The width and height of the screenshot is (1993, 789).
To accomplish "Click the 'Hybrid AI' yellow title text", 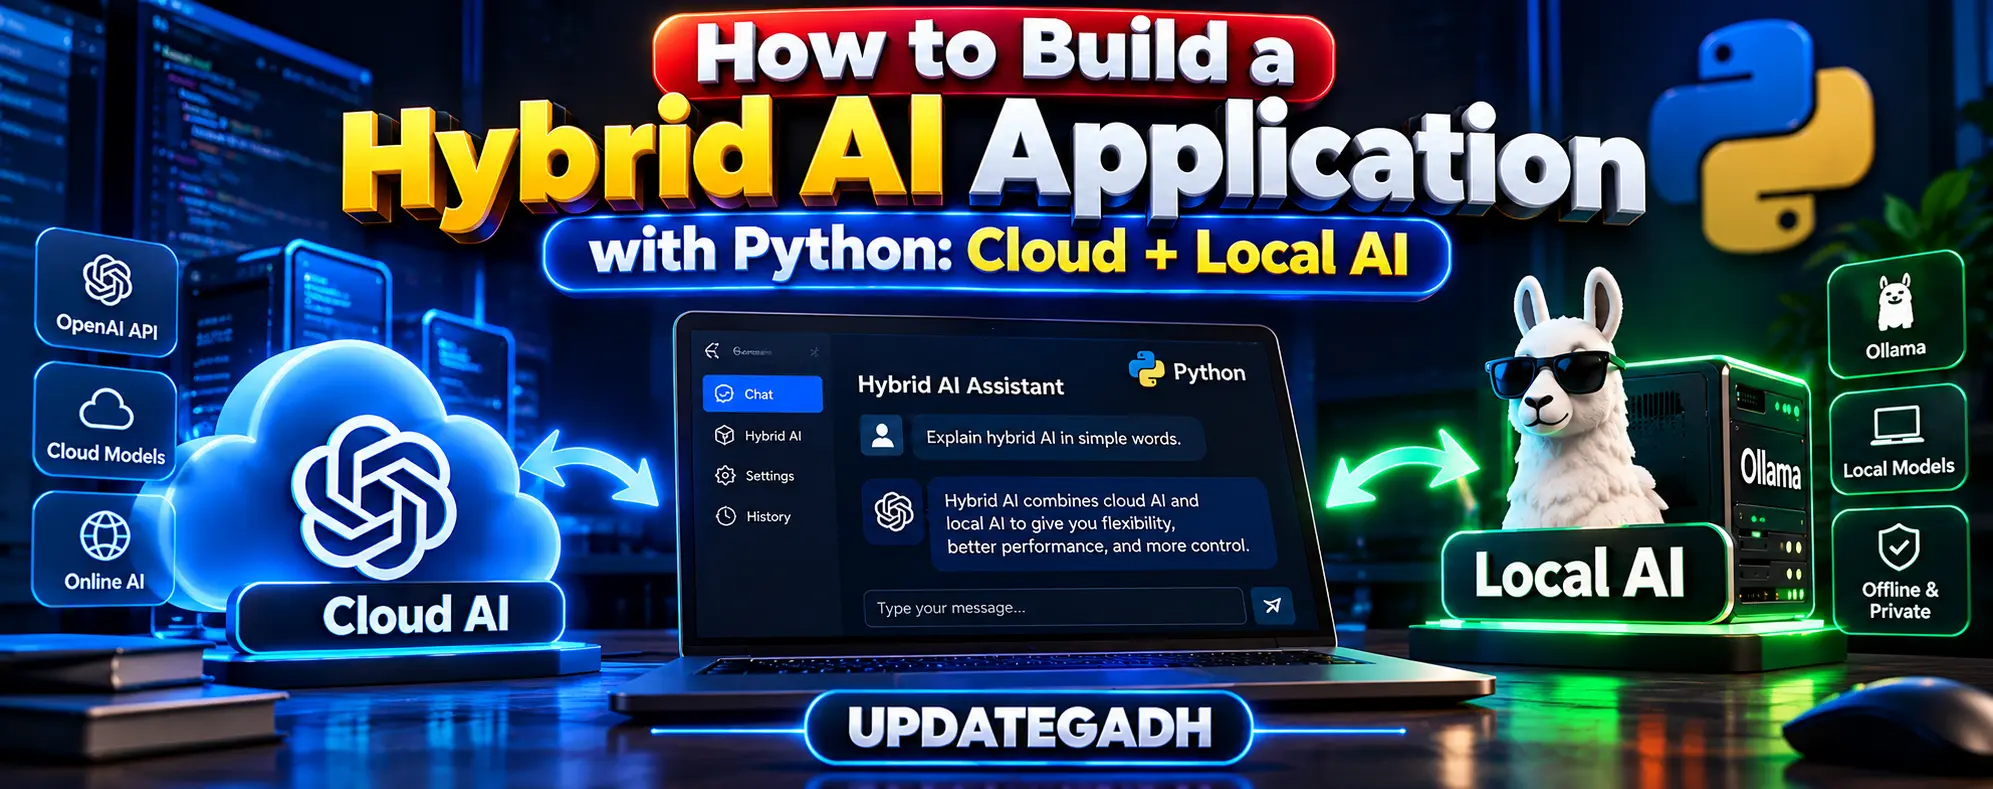I will click(644, 163).
